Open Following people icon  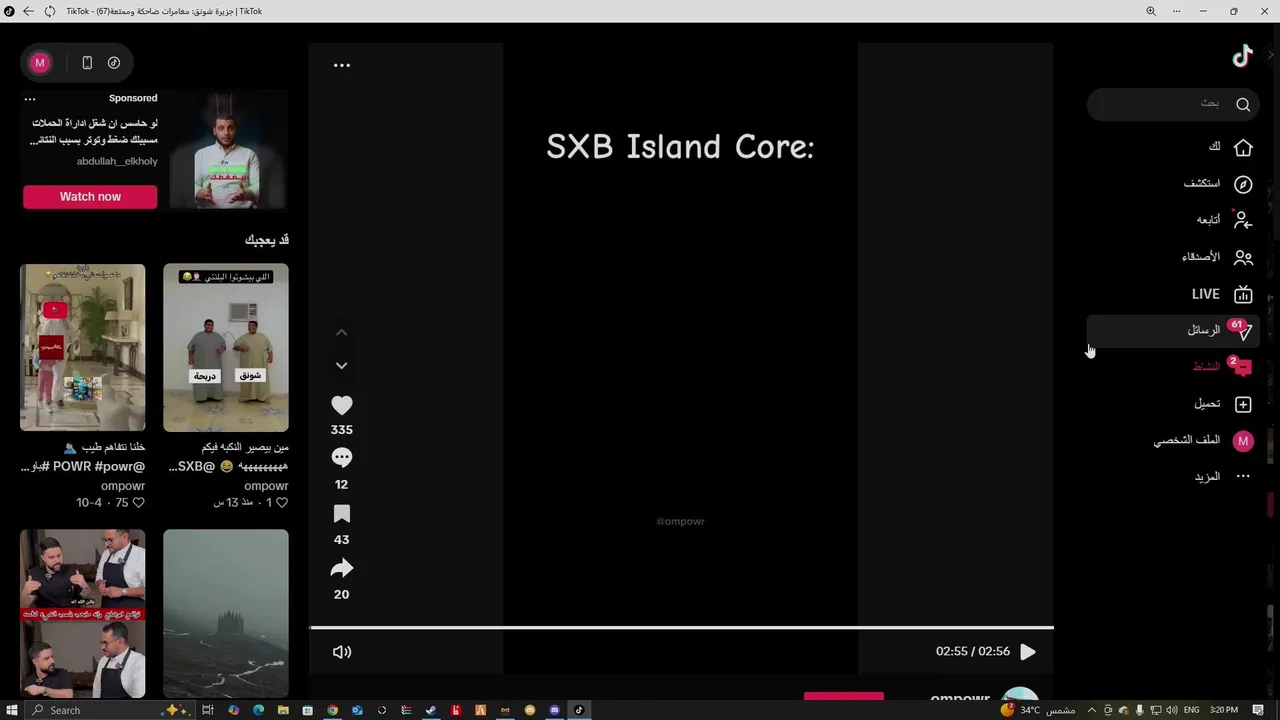1243,220
